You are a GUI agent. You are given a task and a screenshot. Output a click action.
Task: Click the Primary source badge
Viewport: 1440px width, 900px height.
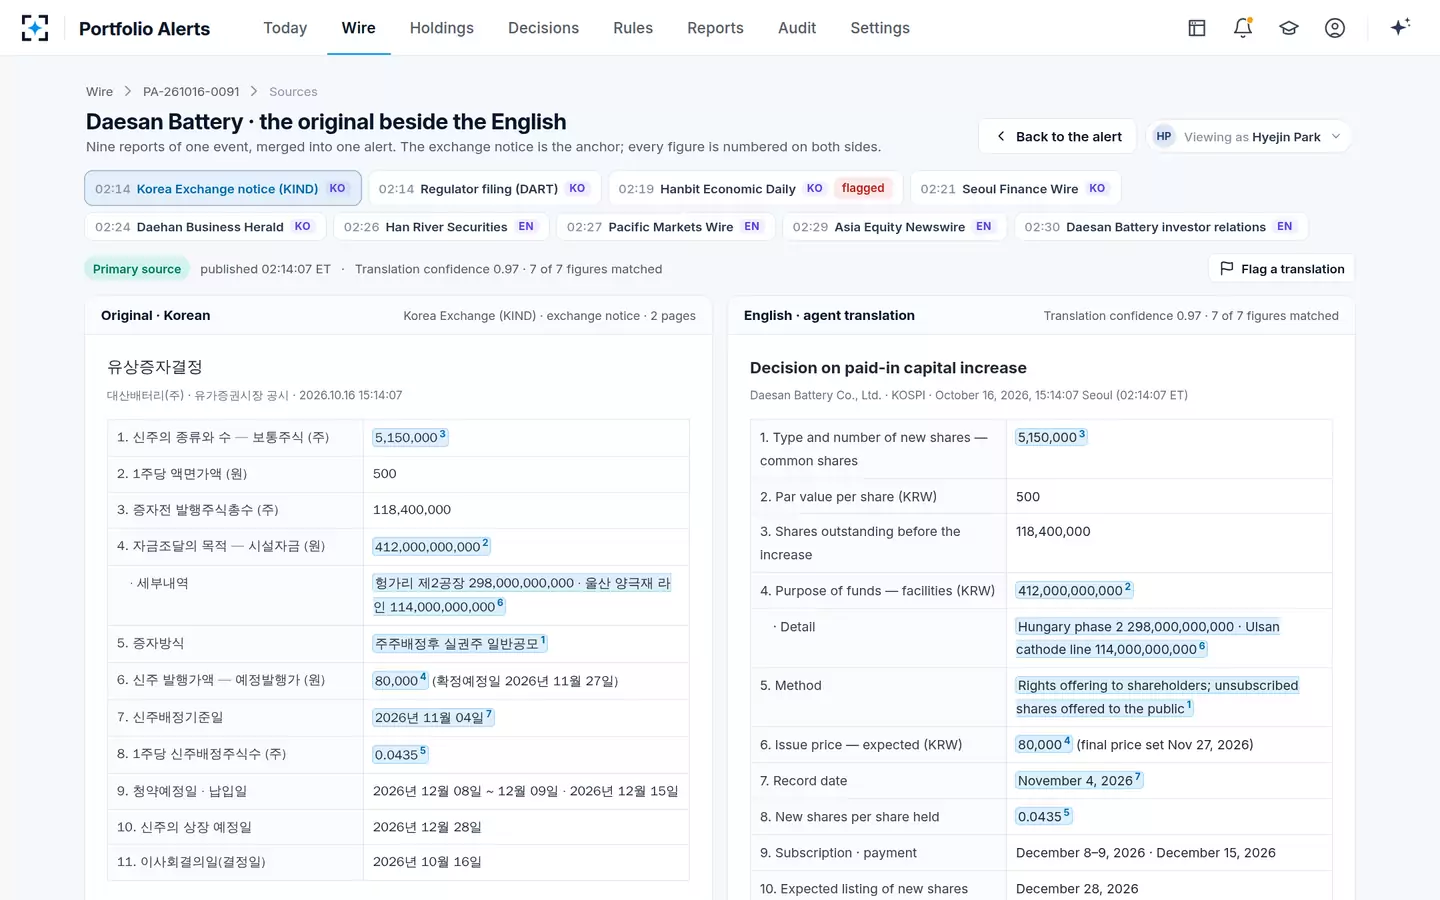tap(137, 269)
